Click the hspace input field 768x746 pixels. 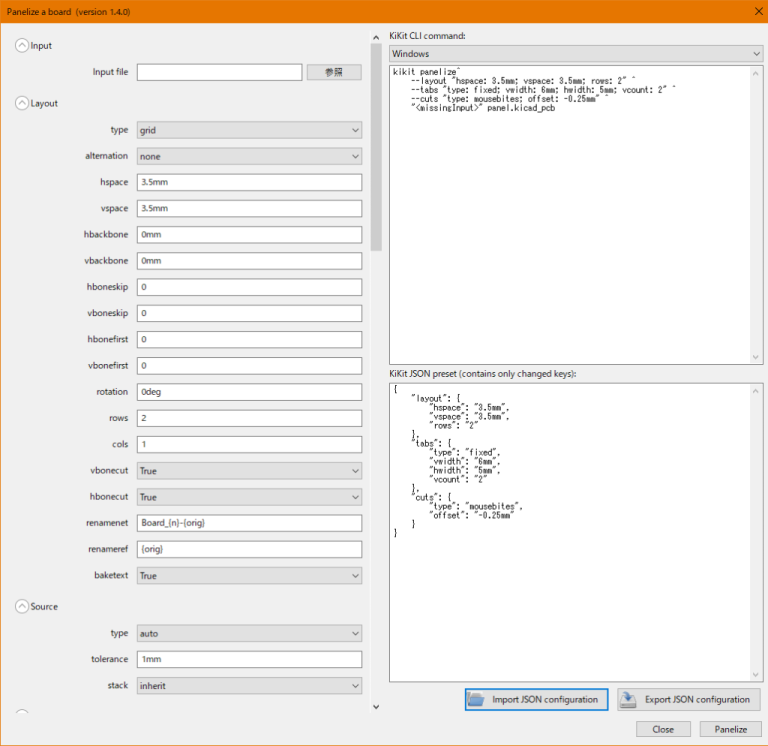[249, 183]
